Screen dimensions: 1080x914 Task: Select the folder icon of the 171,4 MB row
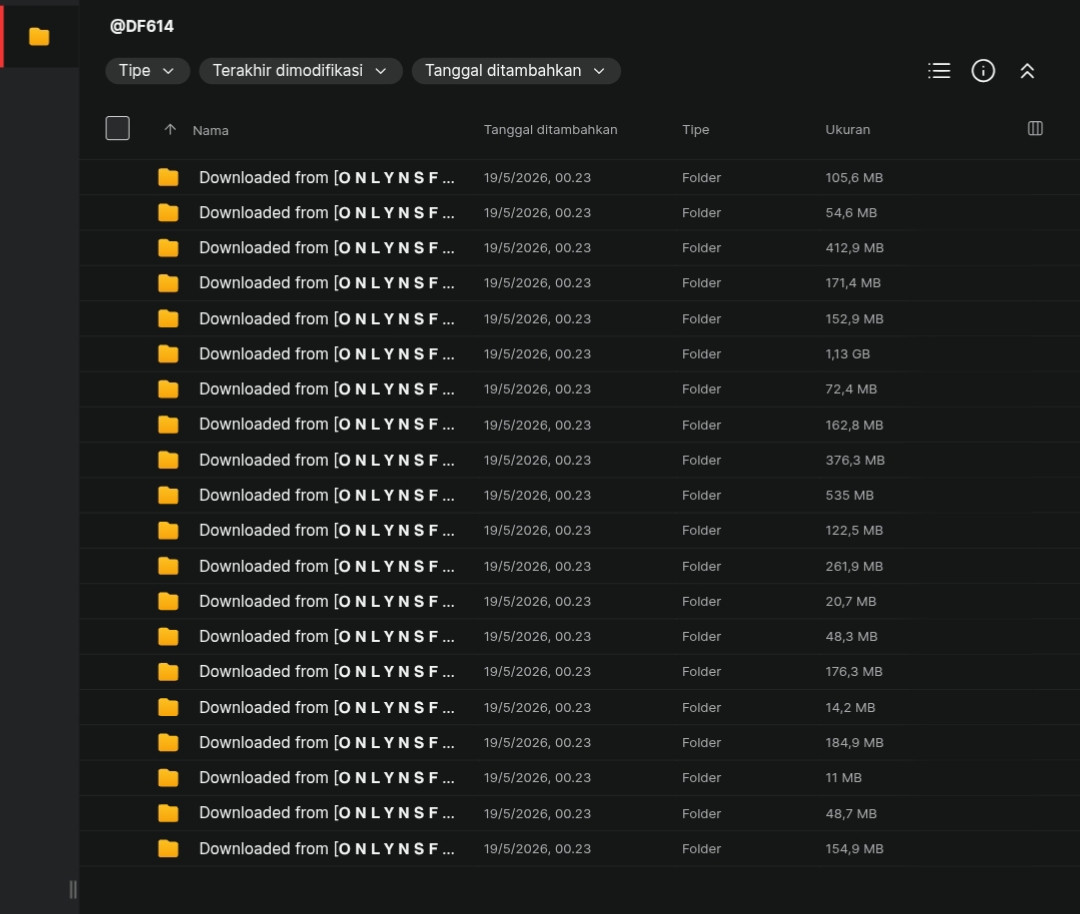168,283
